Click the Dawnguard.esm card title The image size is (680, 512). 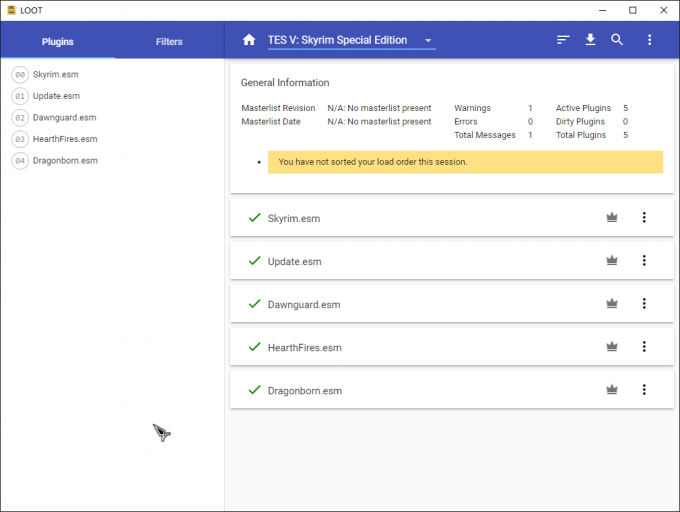pos(304,305)
